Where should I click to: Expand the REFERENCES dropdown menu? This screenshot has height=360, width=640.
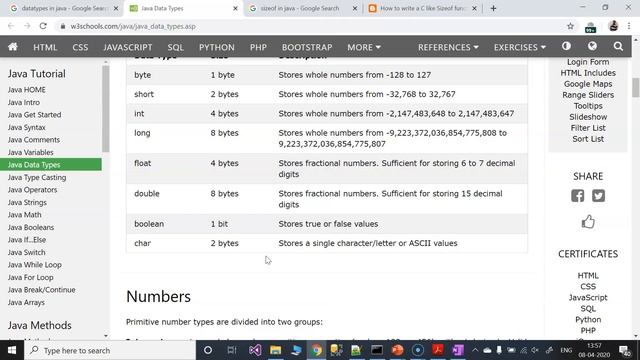coord(448,47)
